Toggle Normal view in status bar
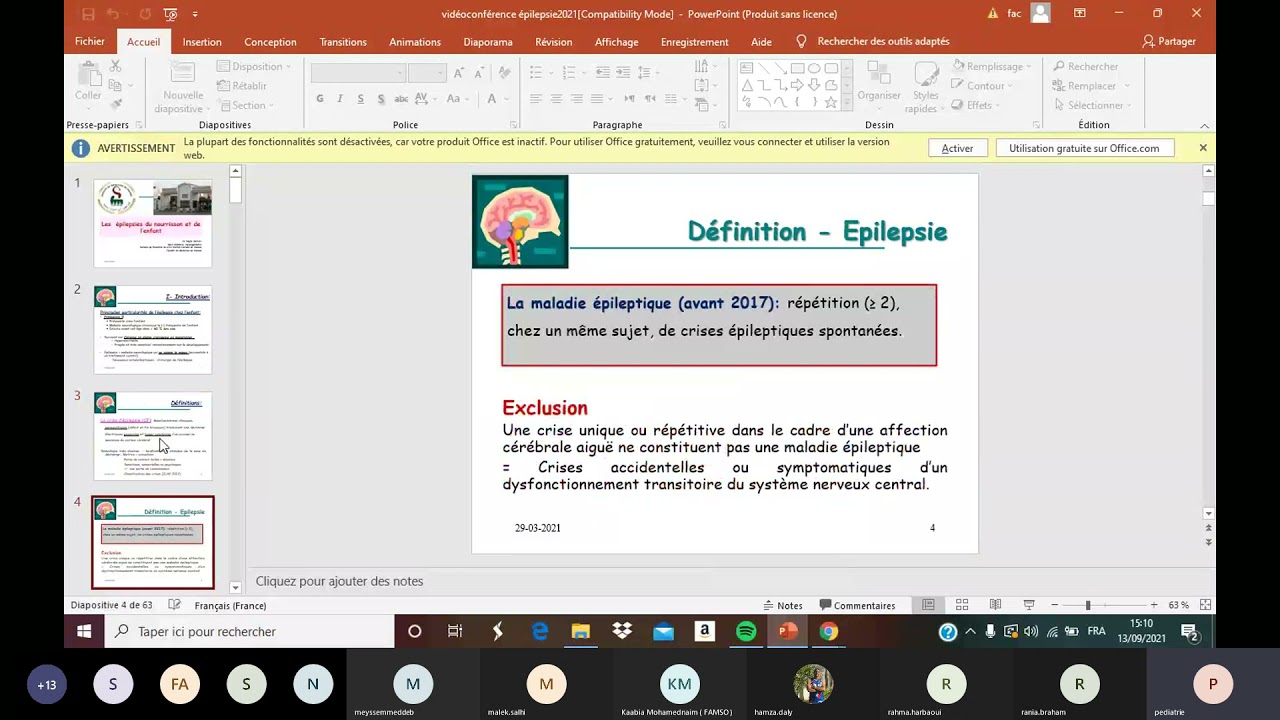The width and height of the screenshot is (1280, 720). click(x=929, y=605)
